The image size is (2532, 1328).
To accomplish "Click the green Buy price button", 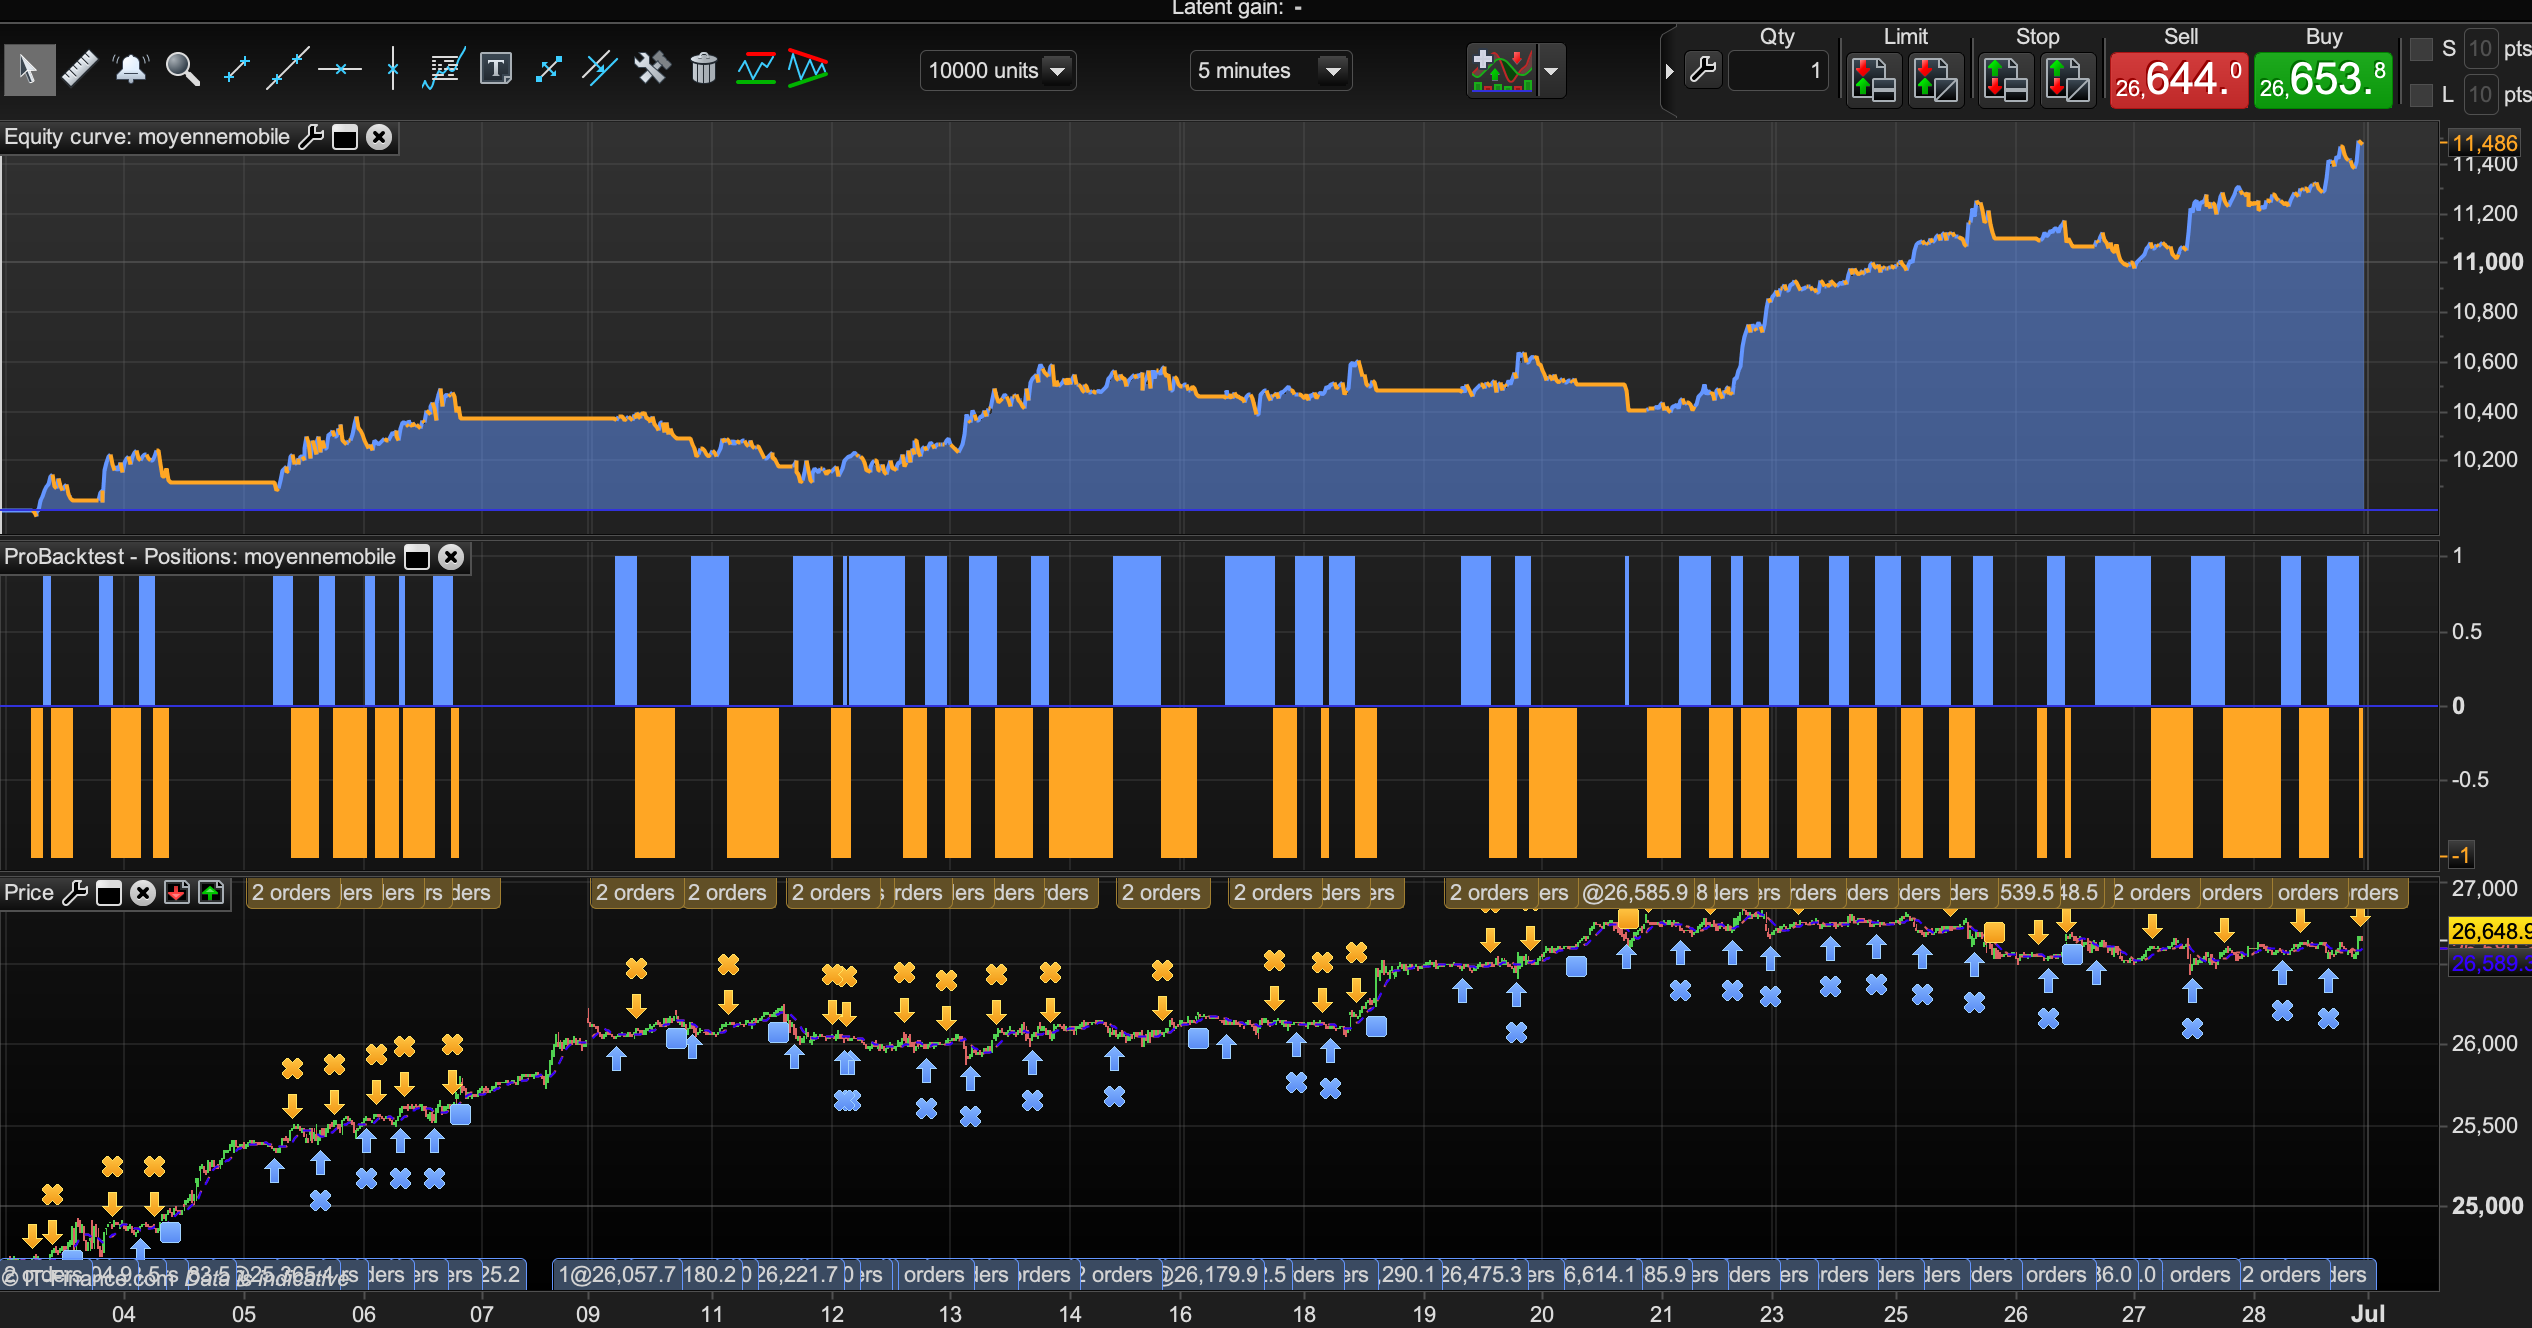I will 2322,80.
